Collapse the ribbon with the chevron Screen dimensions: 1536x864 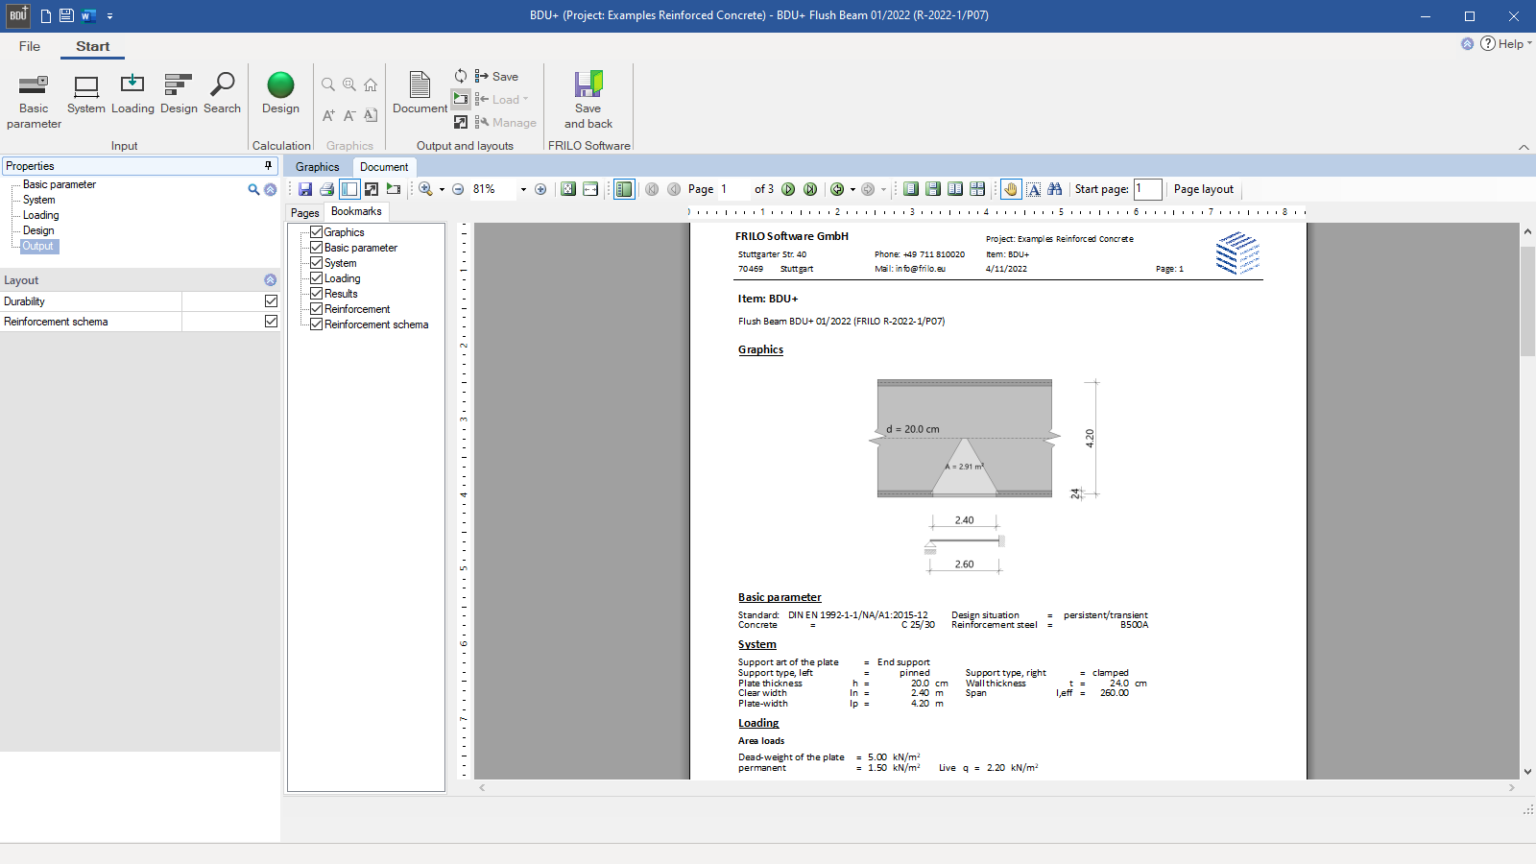click(1523, 147)
